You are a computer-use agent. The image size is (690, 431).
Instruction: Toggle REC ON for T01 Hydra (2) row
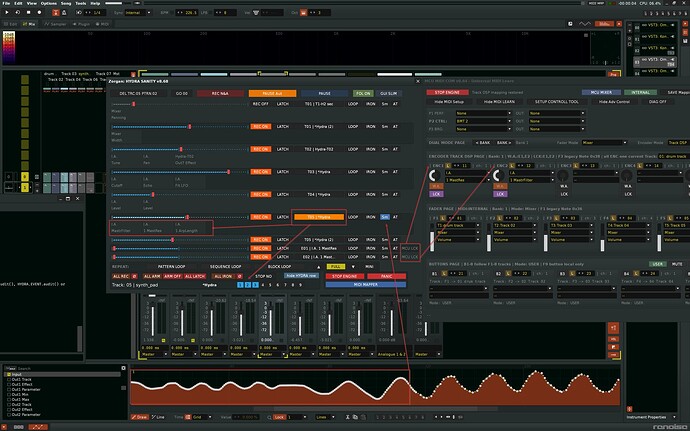[261, 126]
